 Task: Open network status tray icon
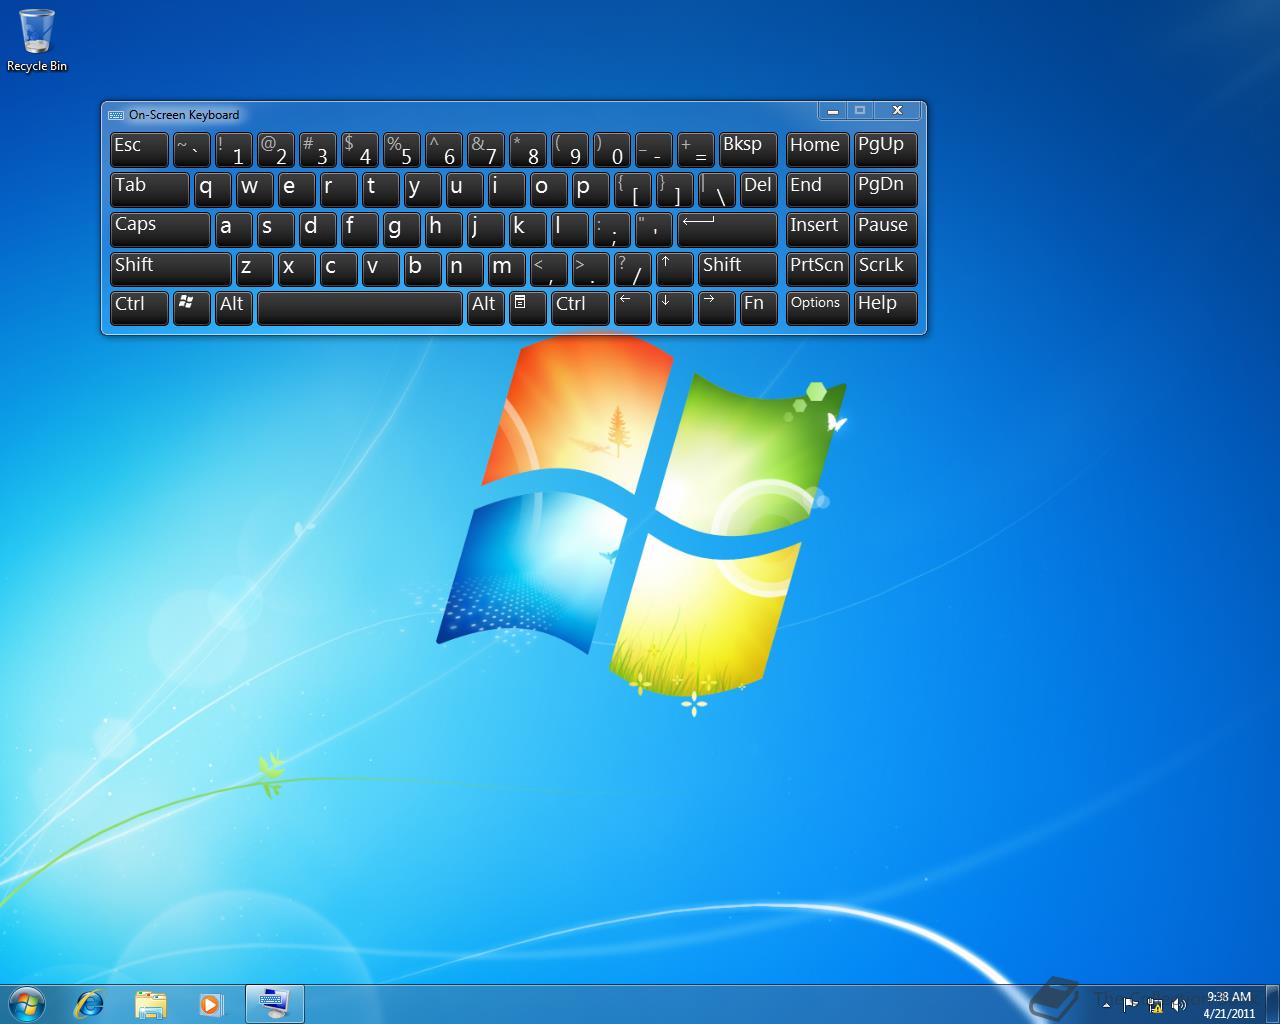pos(1155,1005)
